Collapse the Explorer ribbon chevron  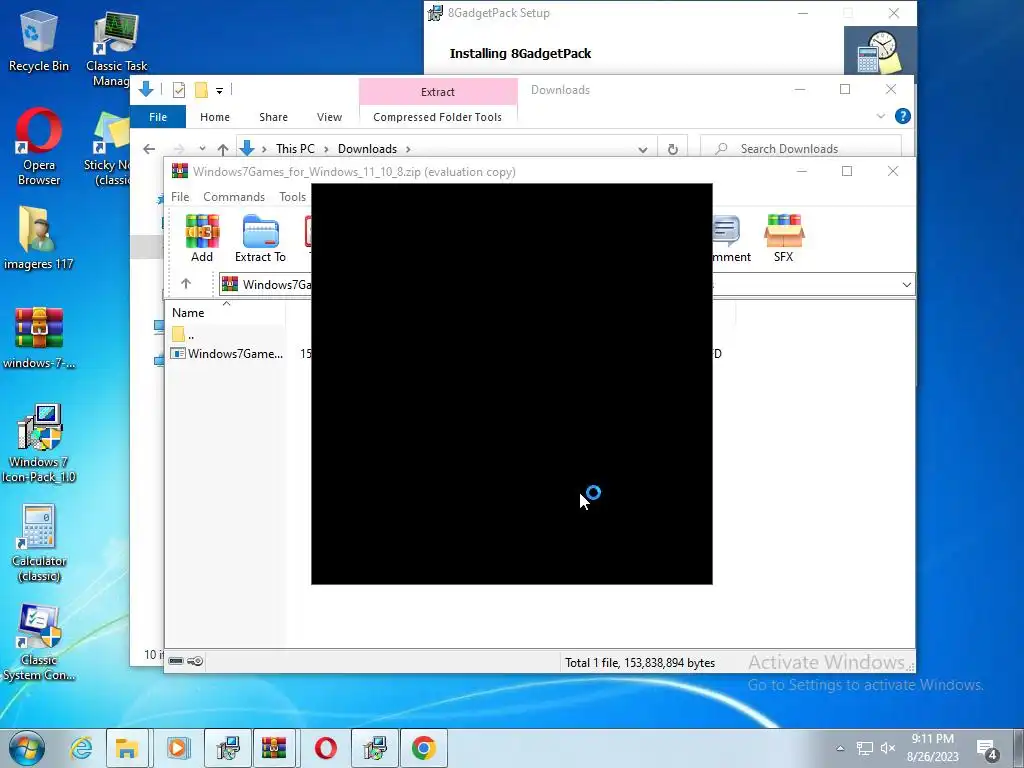[880, 116]
